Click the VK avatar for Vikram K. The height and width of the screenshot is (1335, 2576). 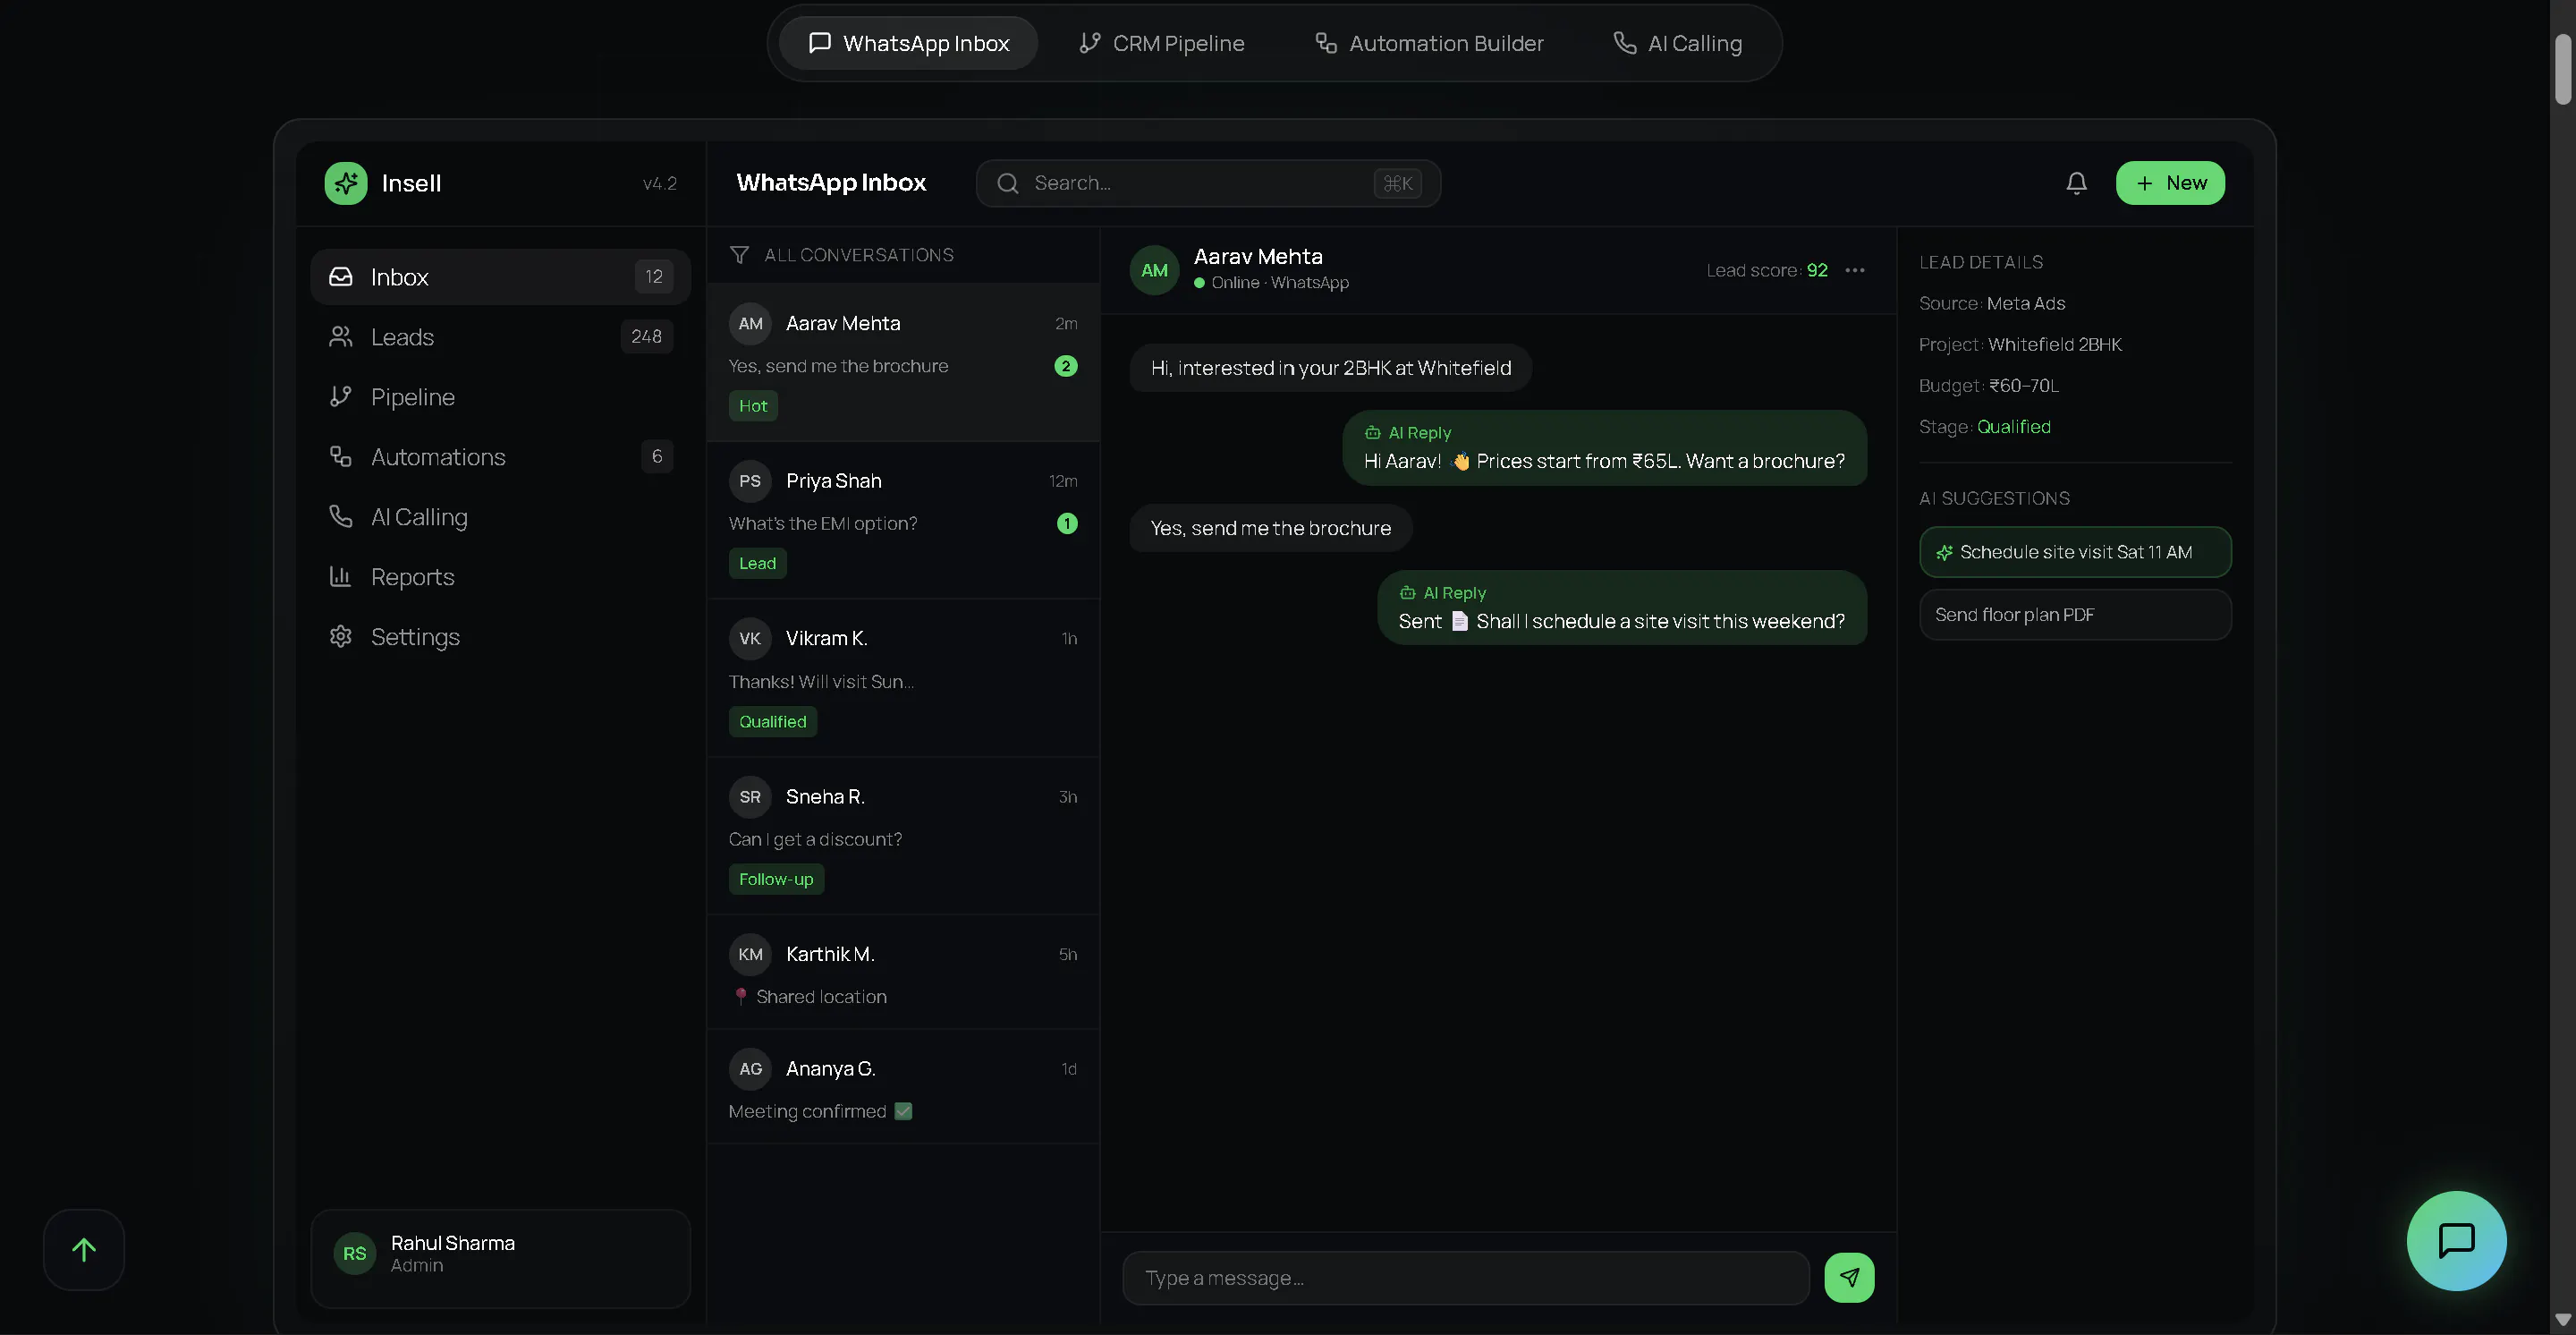(750, 639)
